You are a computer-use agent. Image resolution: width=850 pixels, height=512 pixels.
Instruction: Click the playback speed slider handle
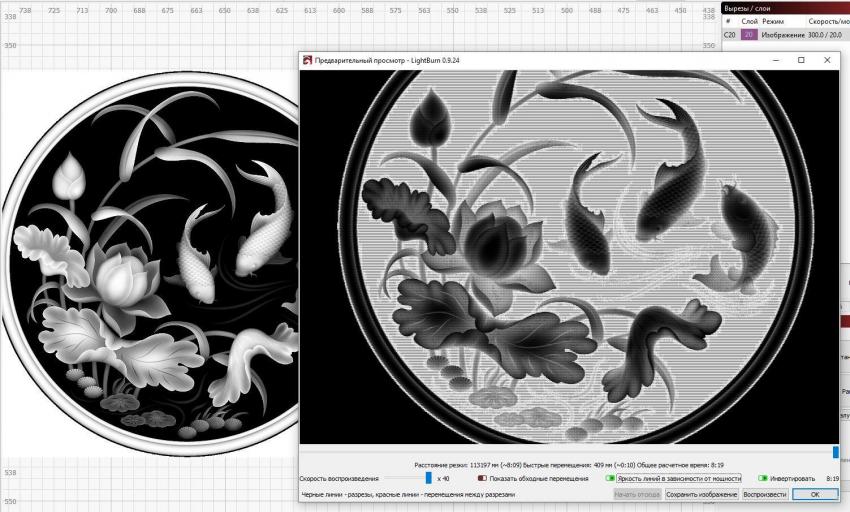(429, 479)
